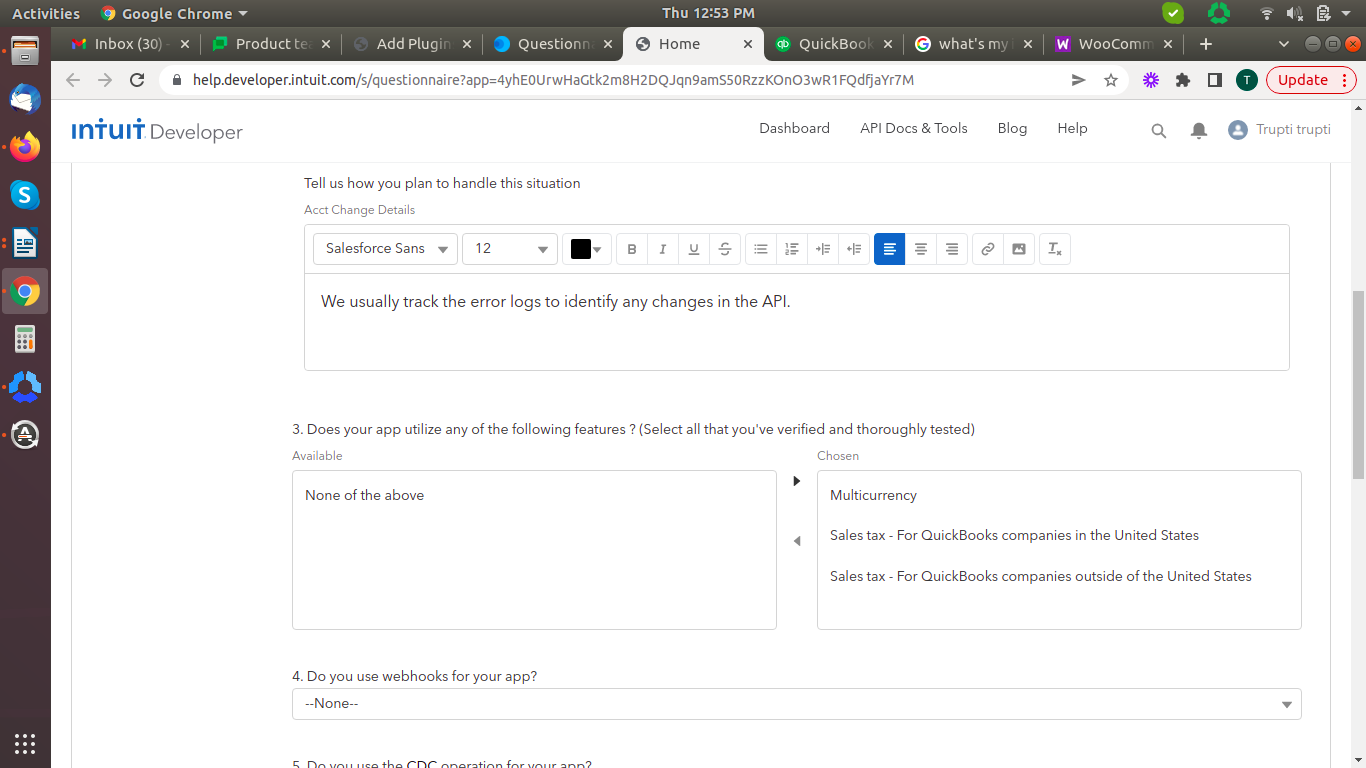Insert a numbered list
Screen dimensions: 1366x768
tap(792, 249)
